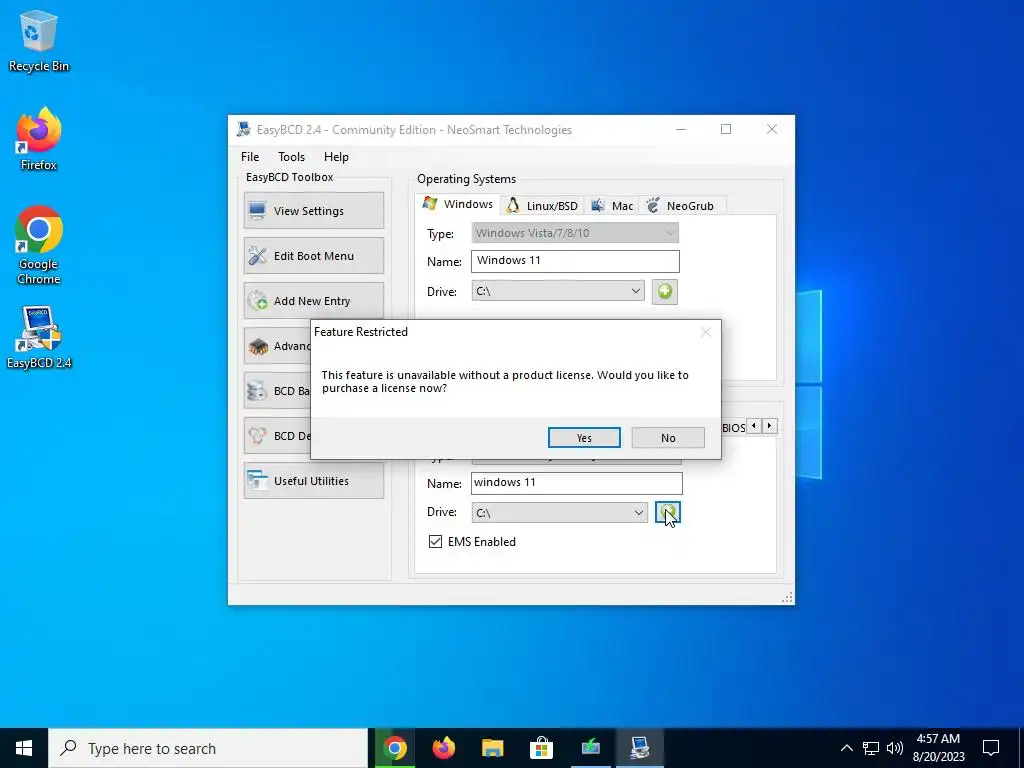The width and height of the screenshot is (1024, 768).
Task: Expand the upper Drive C:\ dropdown
Action: (635, 291)
